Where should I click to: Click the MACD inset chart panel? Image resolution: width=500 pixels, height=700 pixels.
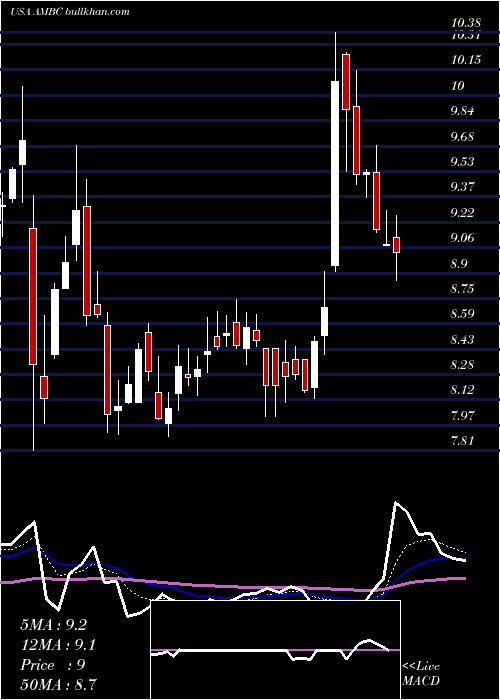point(276,650)
